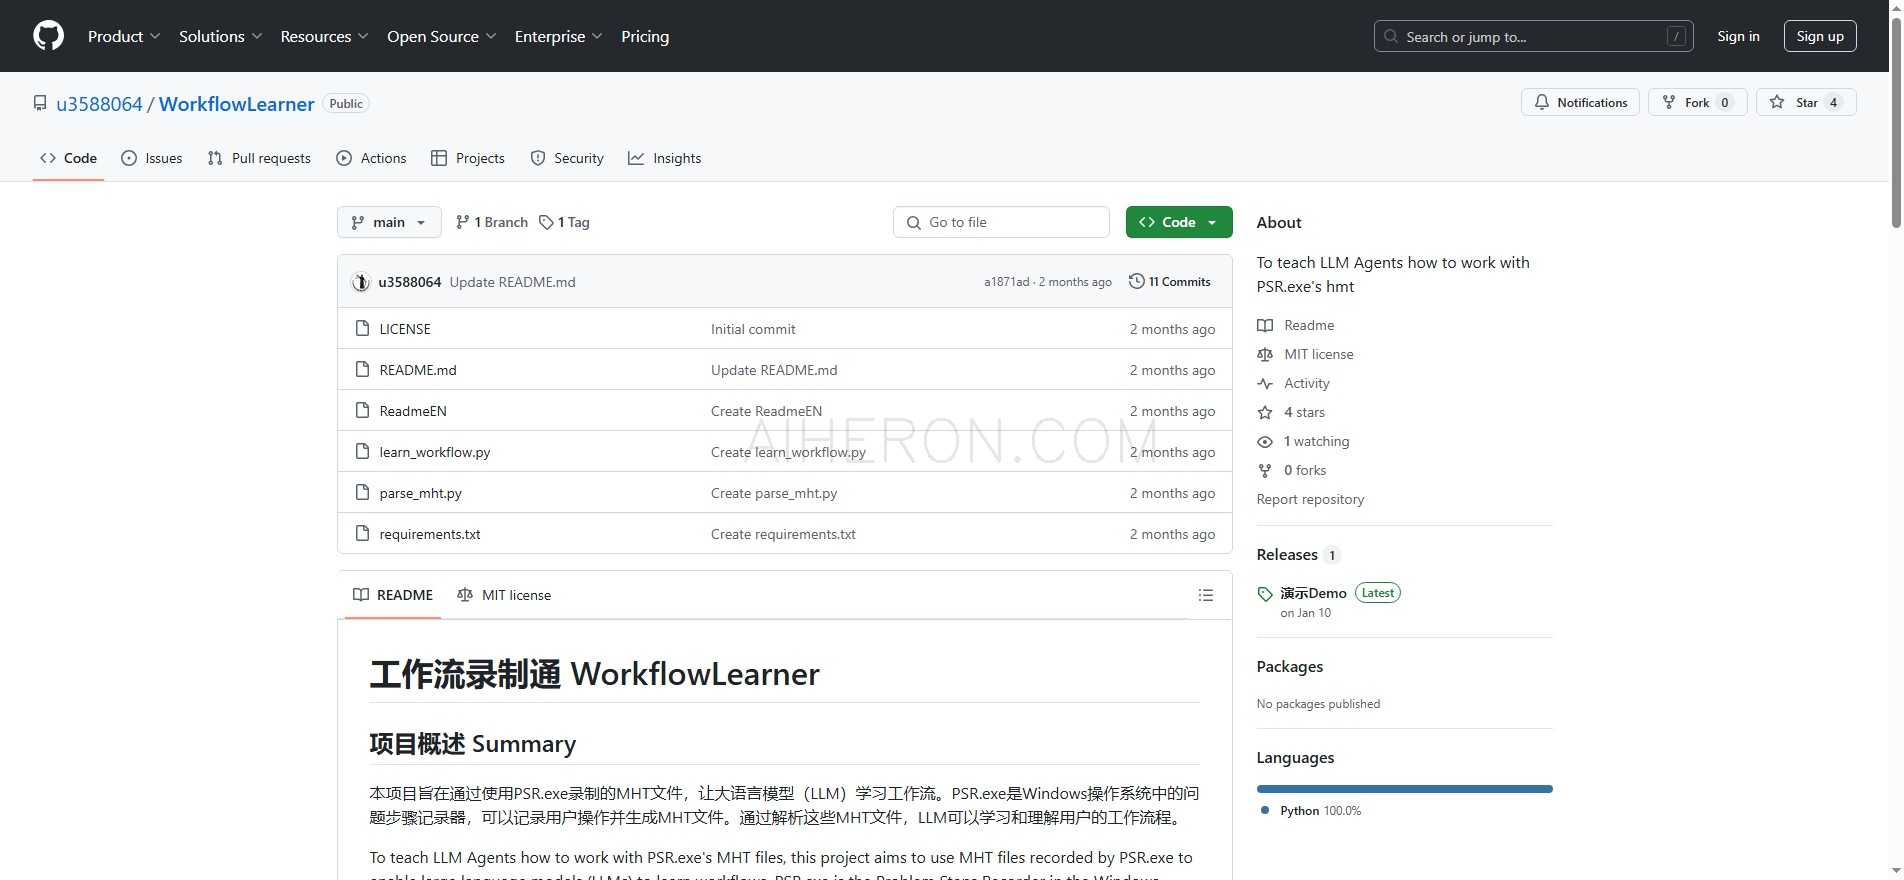Screen dimensions: 1904x880
Task: View the 11 Commits history
Action: pyautogui.click(x=1169, y=282)
